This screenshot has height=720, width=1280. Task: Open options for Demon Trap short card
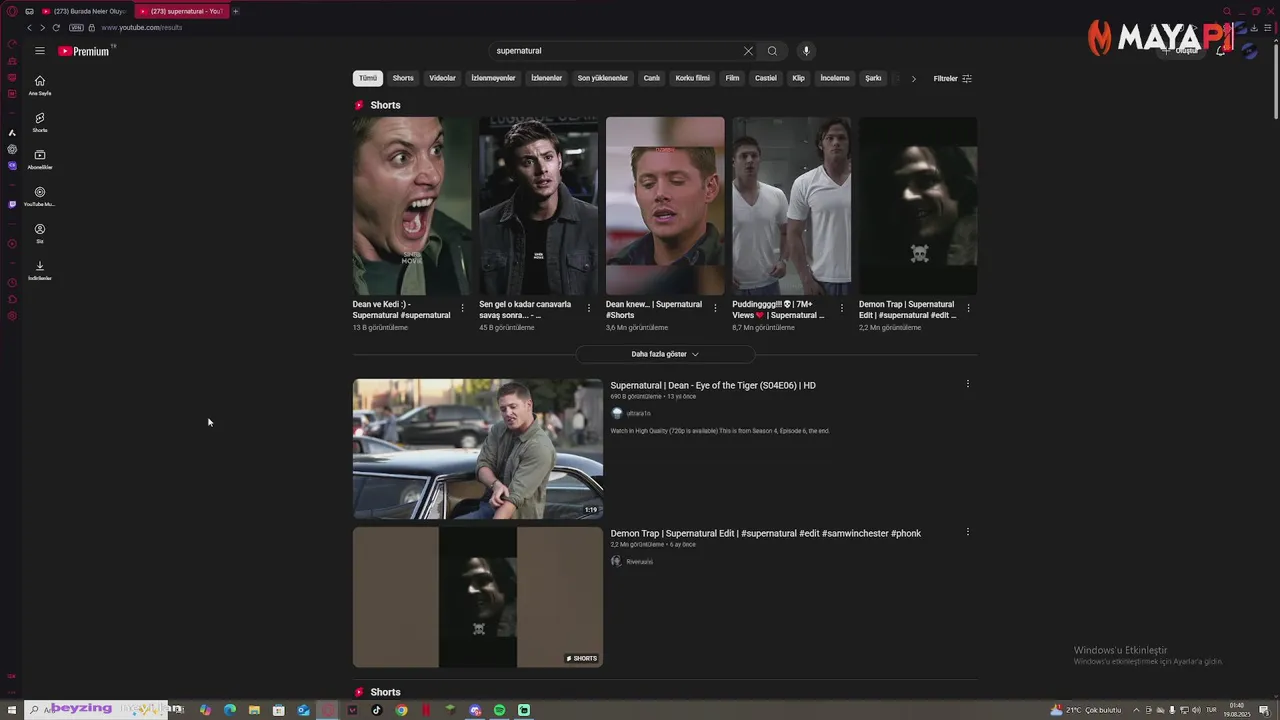point(968,308)
